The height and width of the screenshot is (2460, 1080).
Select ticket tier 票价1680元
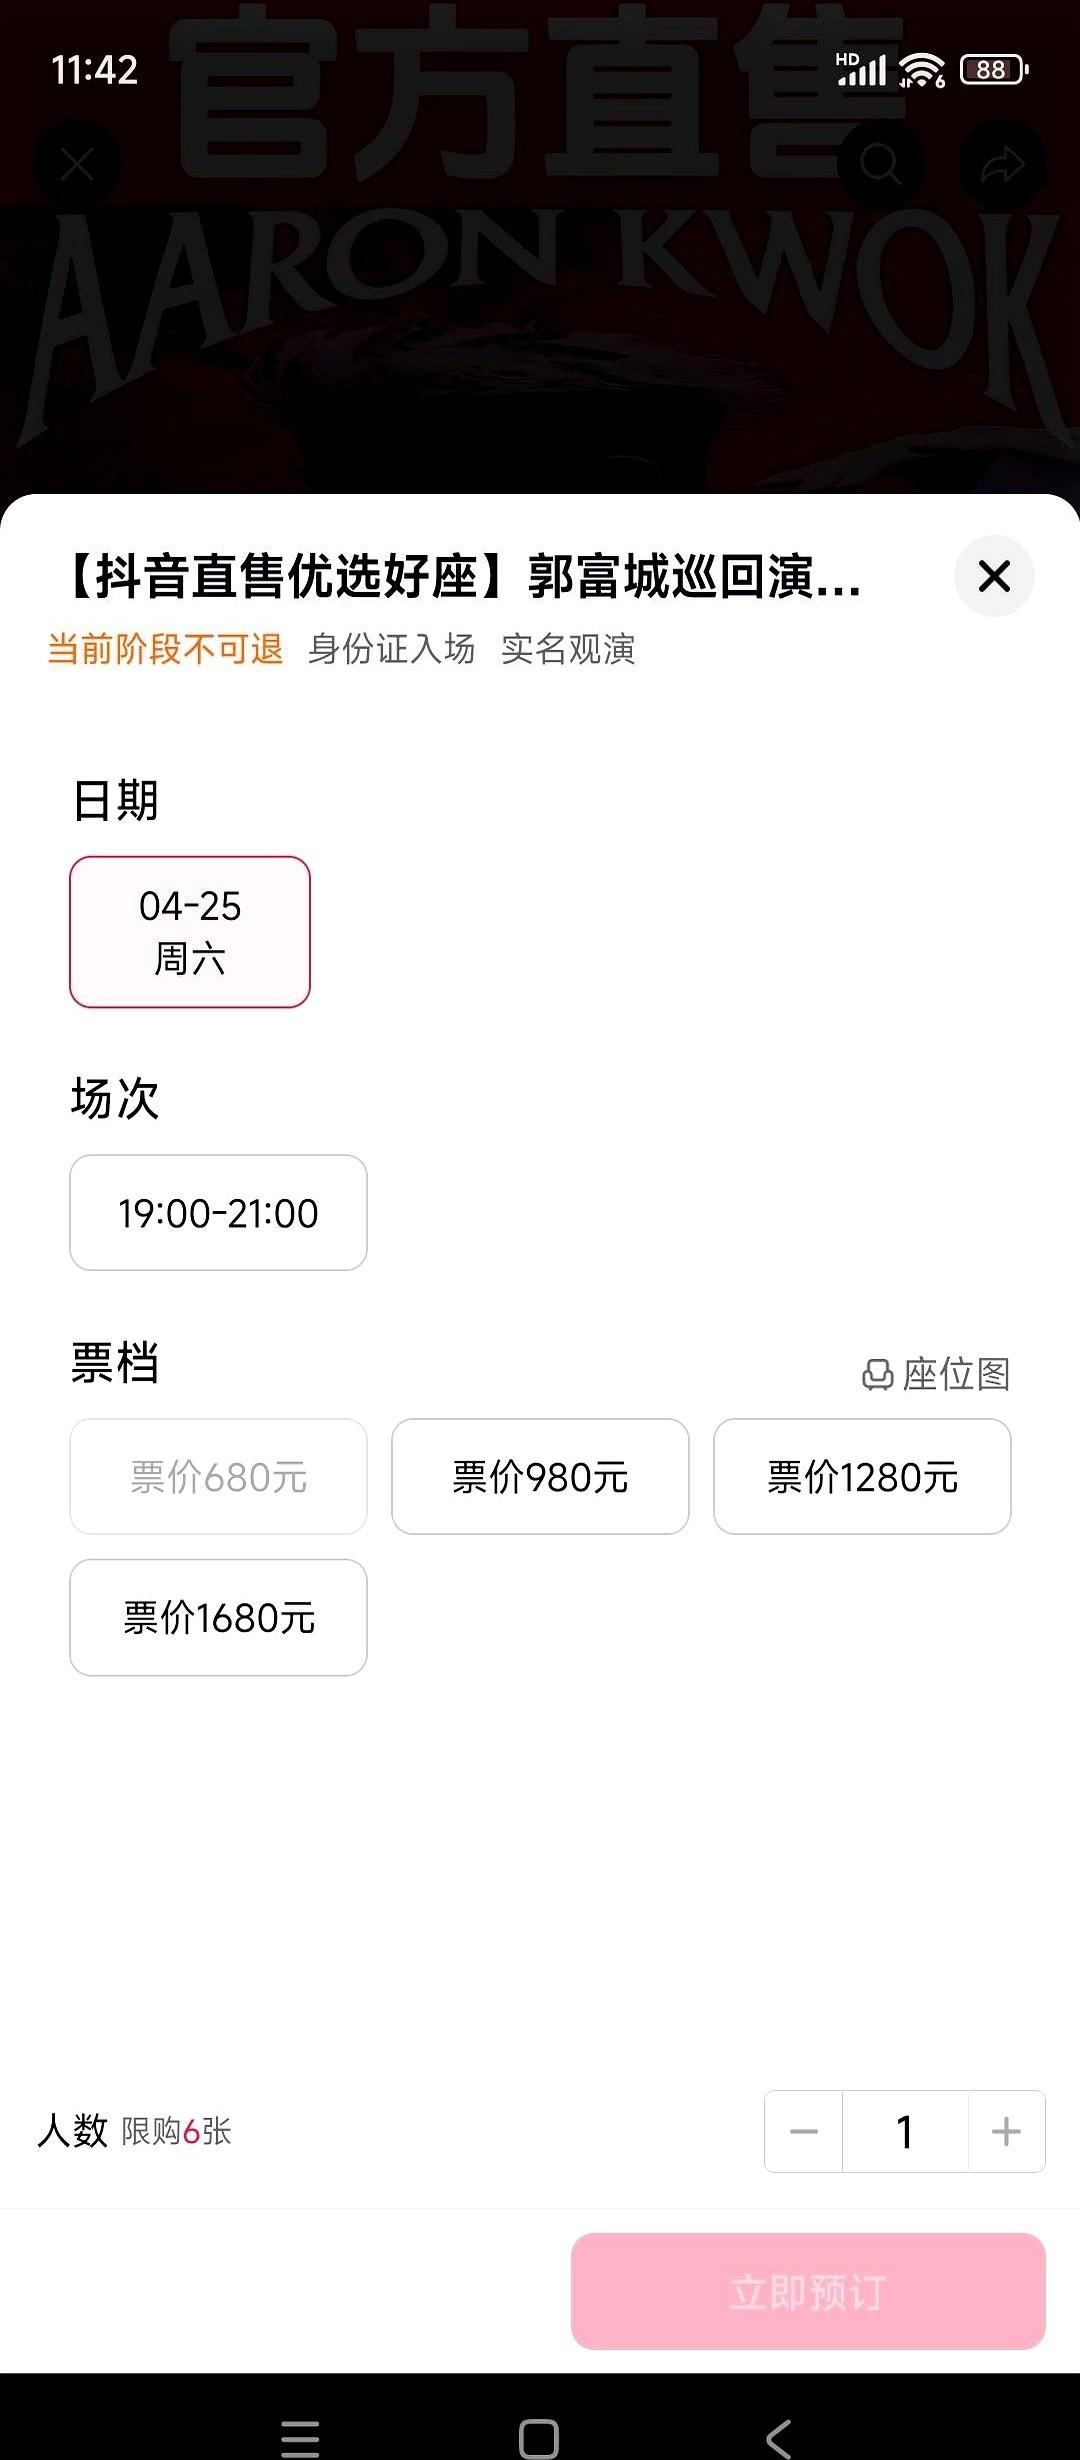pyautogui.click(x=218, y=1617)
